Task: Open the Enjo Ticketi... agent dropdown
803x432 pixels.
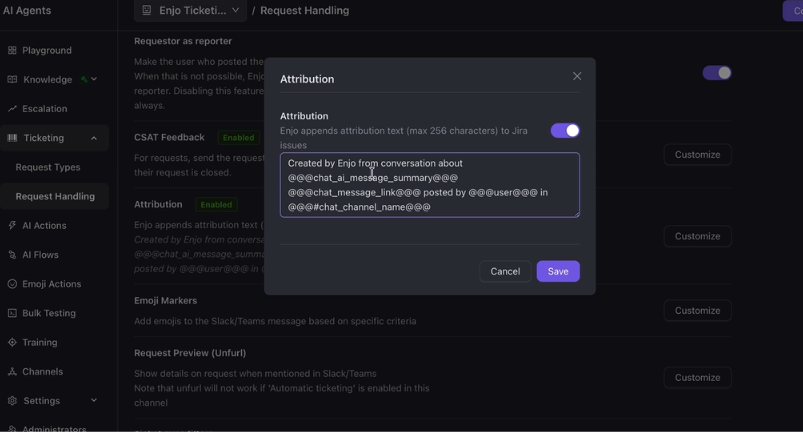Action: (191, 10)
